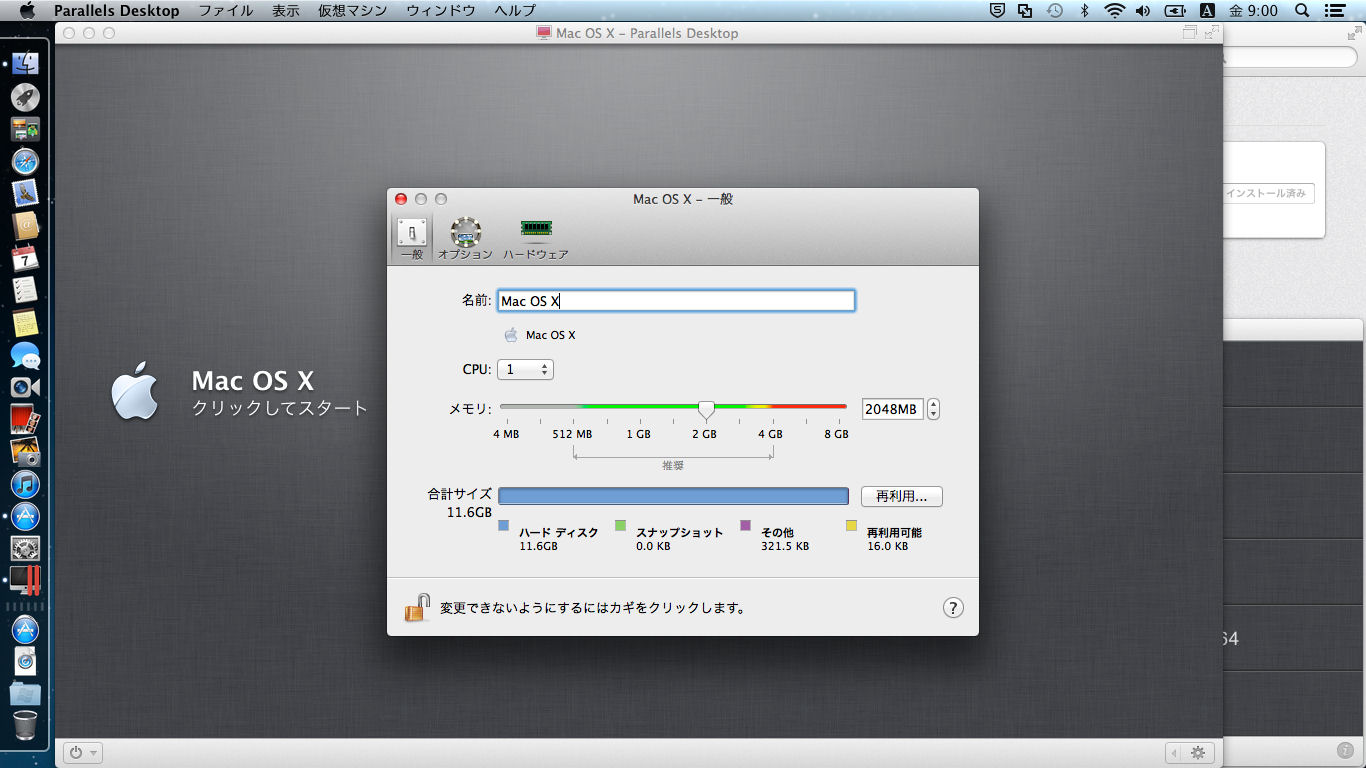
Task: Open the Trash in the Dock
Action: [x=25, y=724]
